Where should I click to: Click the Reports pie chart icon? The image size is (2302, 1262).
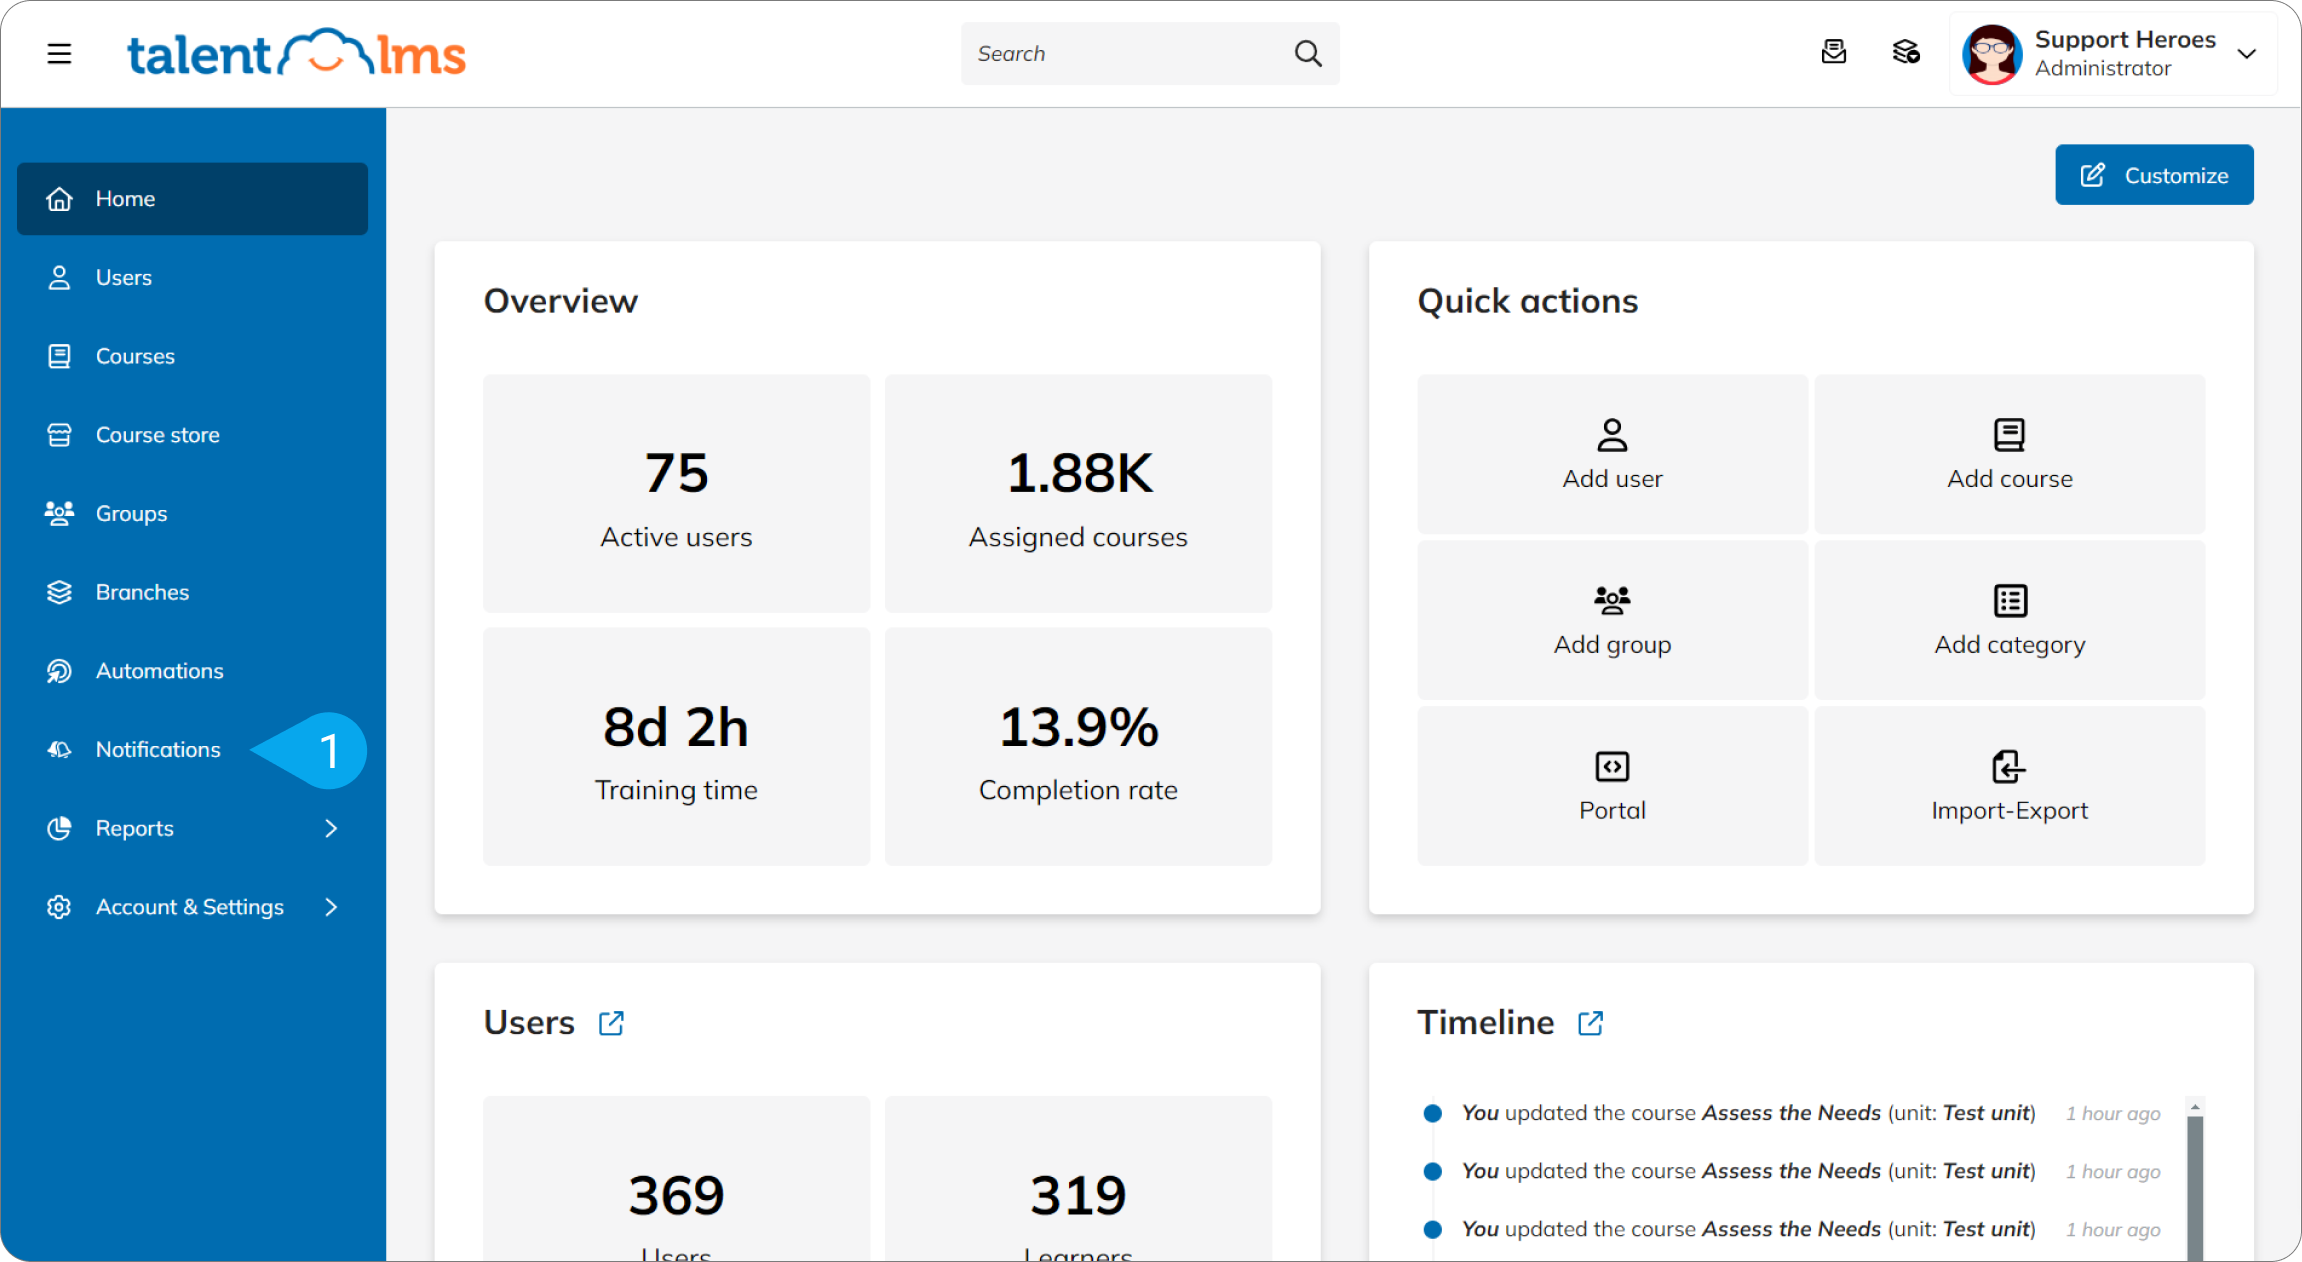pyautogui.click(x=59, y=828)
